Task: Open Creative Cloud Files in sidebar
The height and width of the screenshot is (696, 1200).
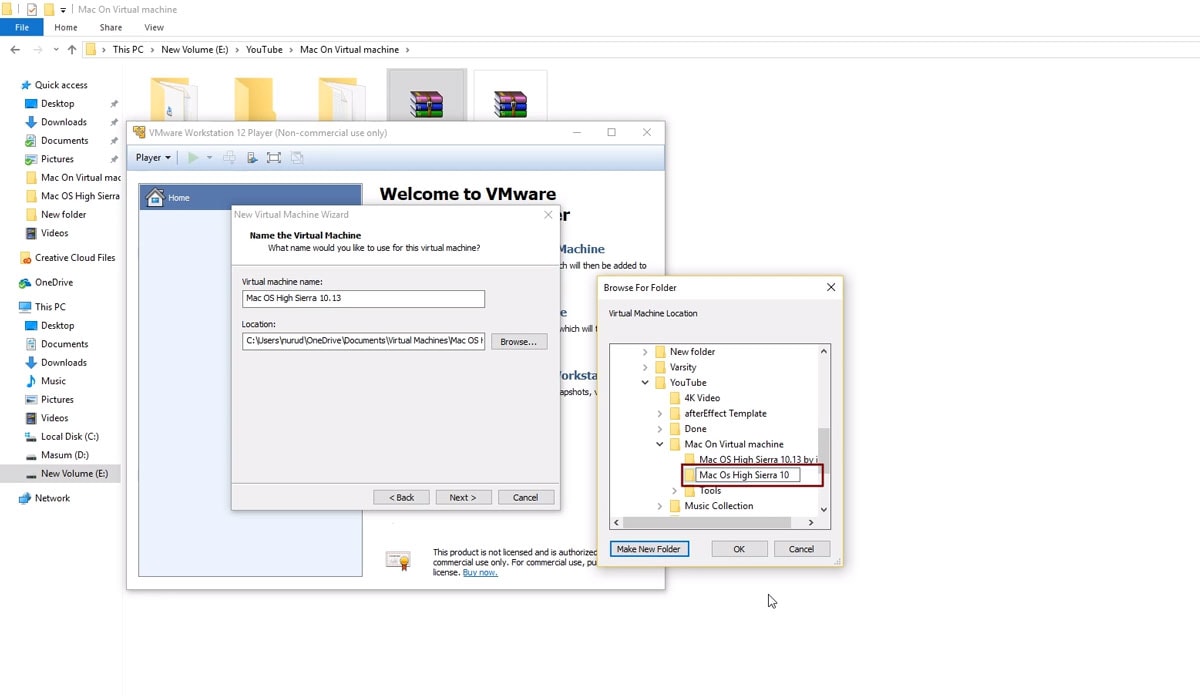Action: [x=75, y=258]
